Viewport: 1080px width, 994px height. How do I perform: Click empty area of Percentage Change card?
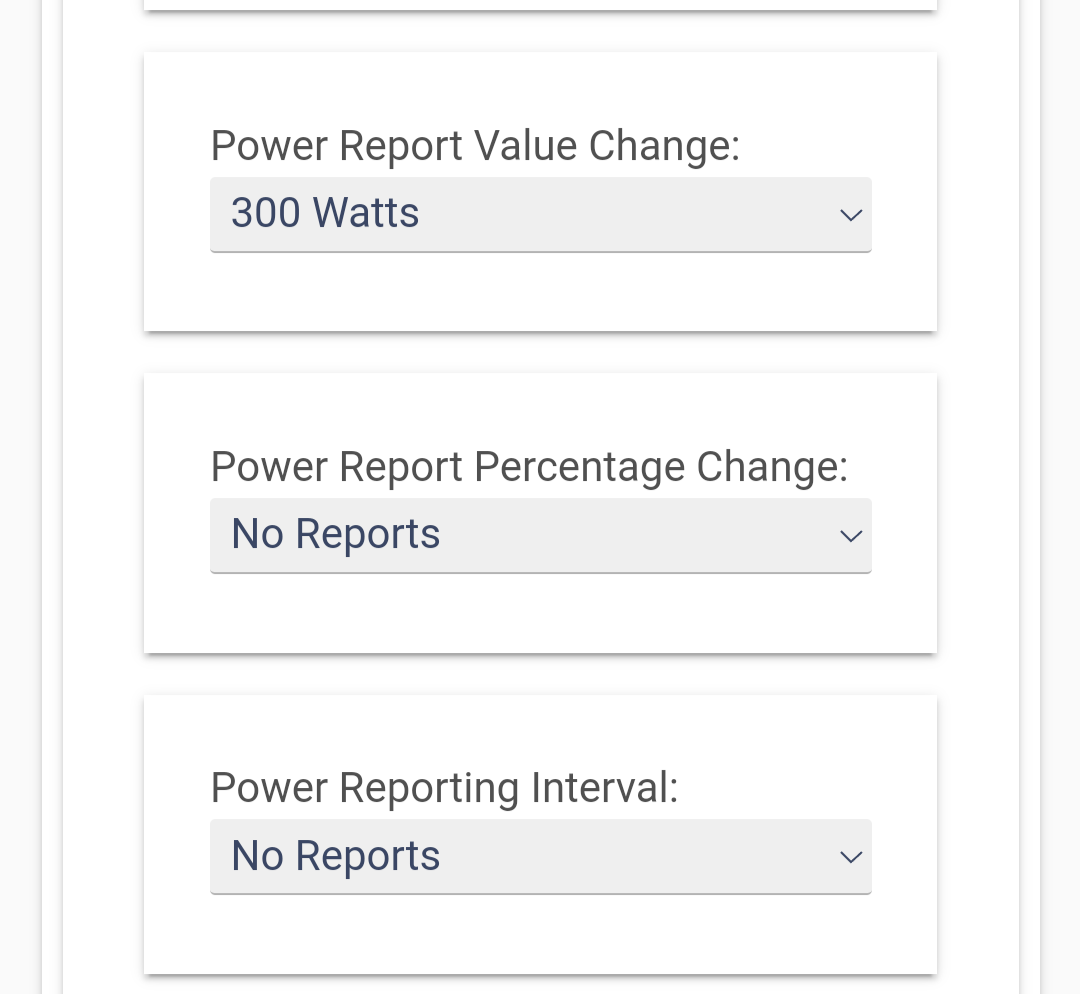(541, 613)
